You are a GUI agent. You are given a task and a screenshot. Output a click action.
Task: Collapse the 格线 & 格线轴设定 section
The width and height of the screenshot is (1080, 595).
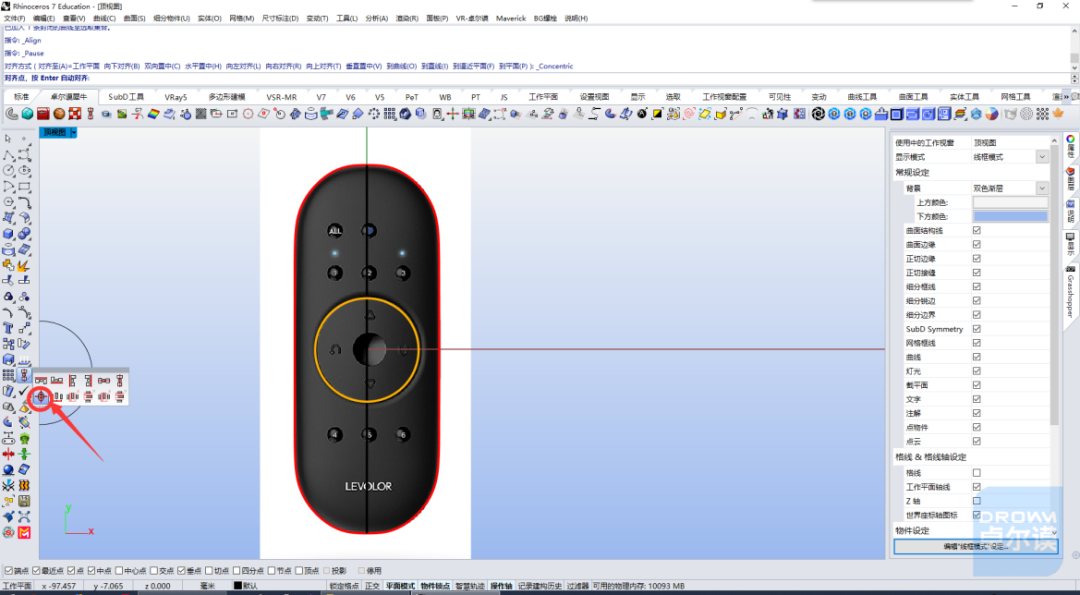931,457
